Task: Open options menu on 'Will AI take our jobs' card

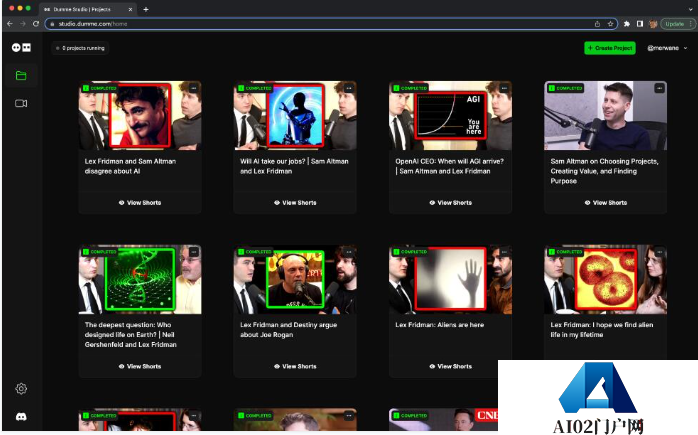Action: (x=349, y=88)
